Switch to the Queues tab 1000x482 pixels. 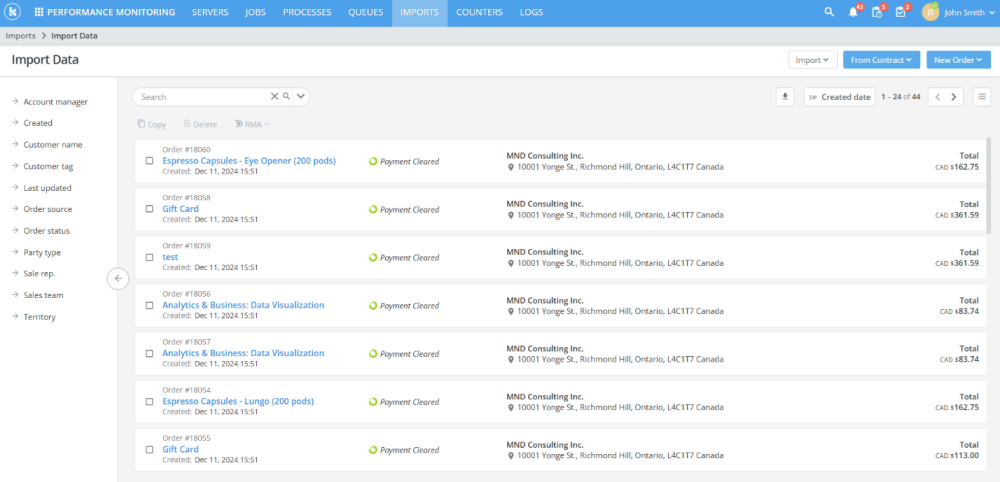pos(365,13)
